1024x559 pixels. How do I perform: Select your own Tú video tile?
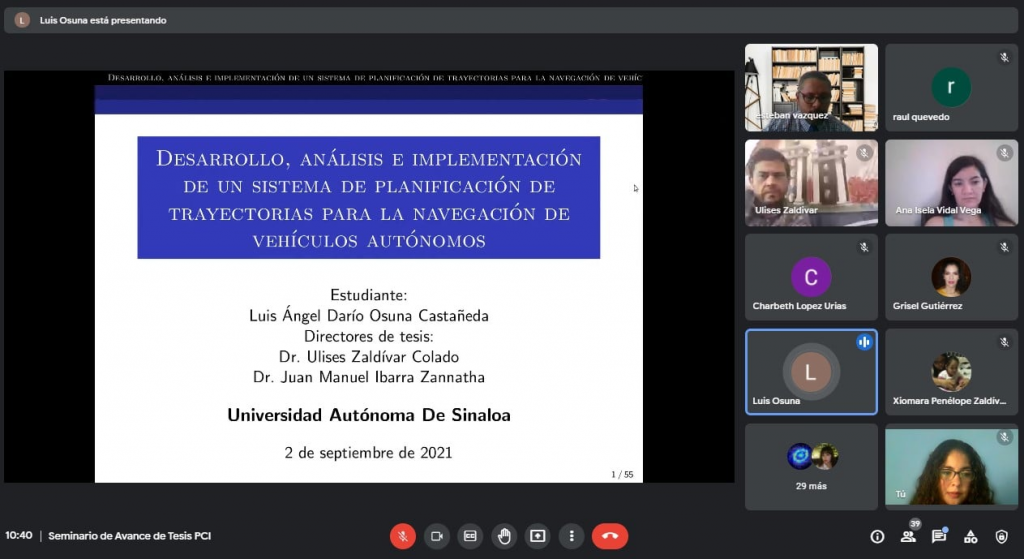click(x=951, y=467)
